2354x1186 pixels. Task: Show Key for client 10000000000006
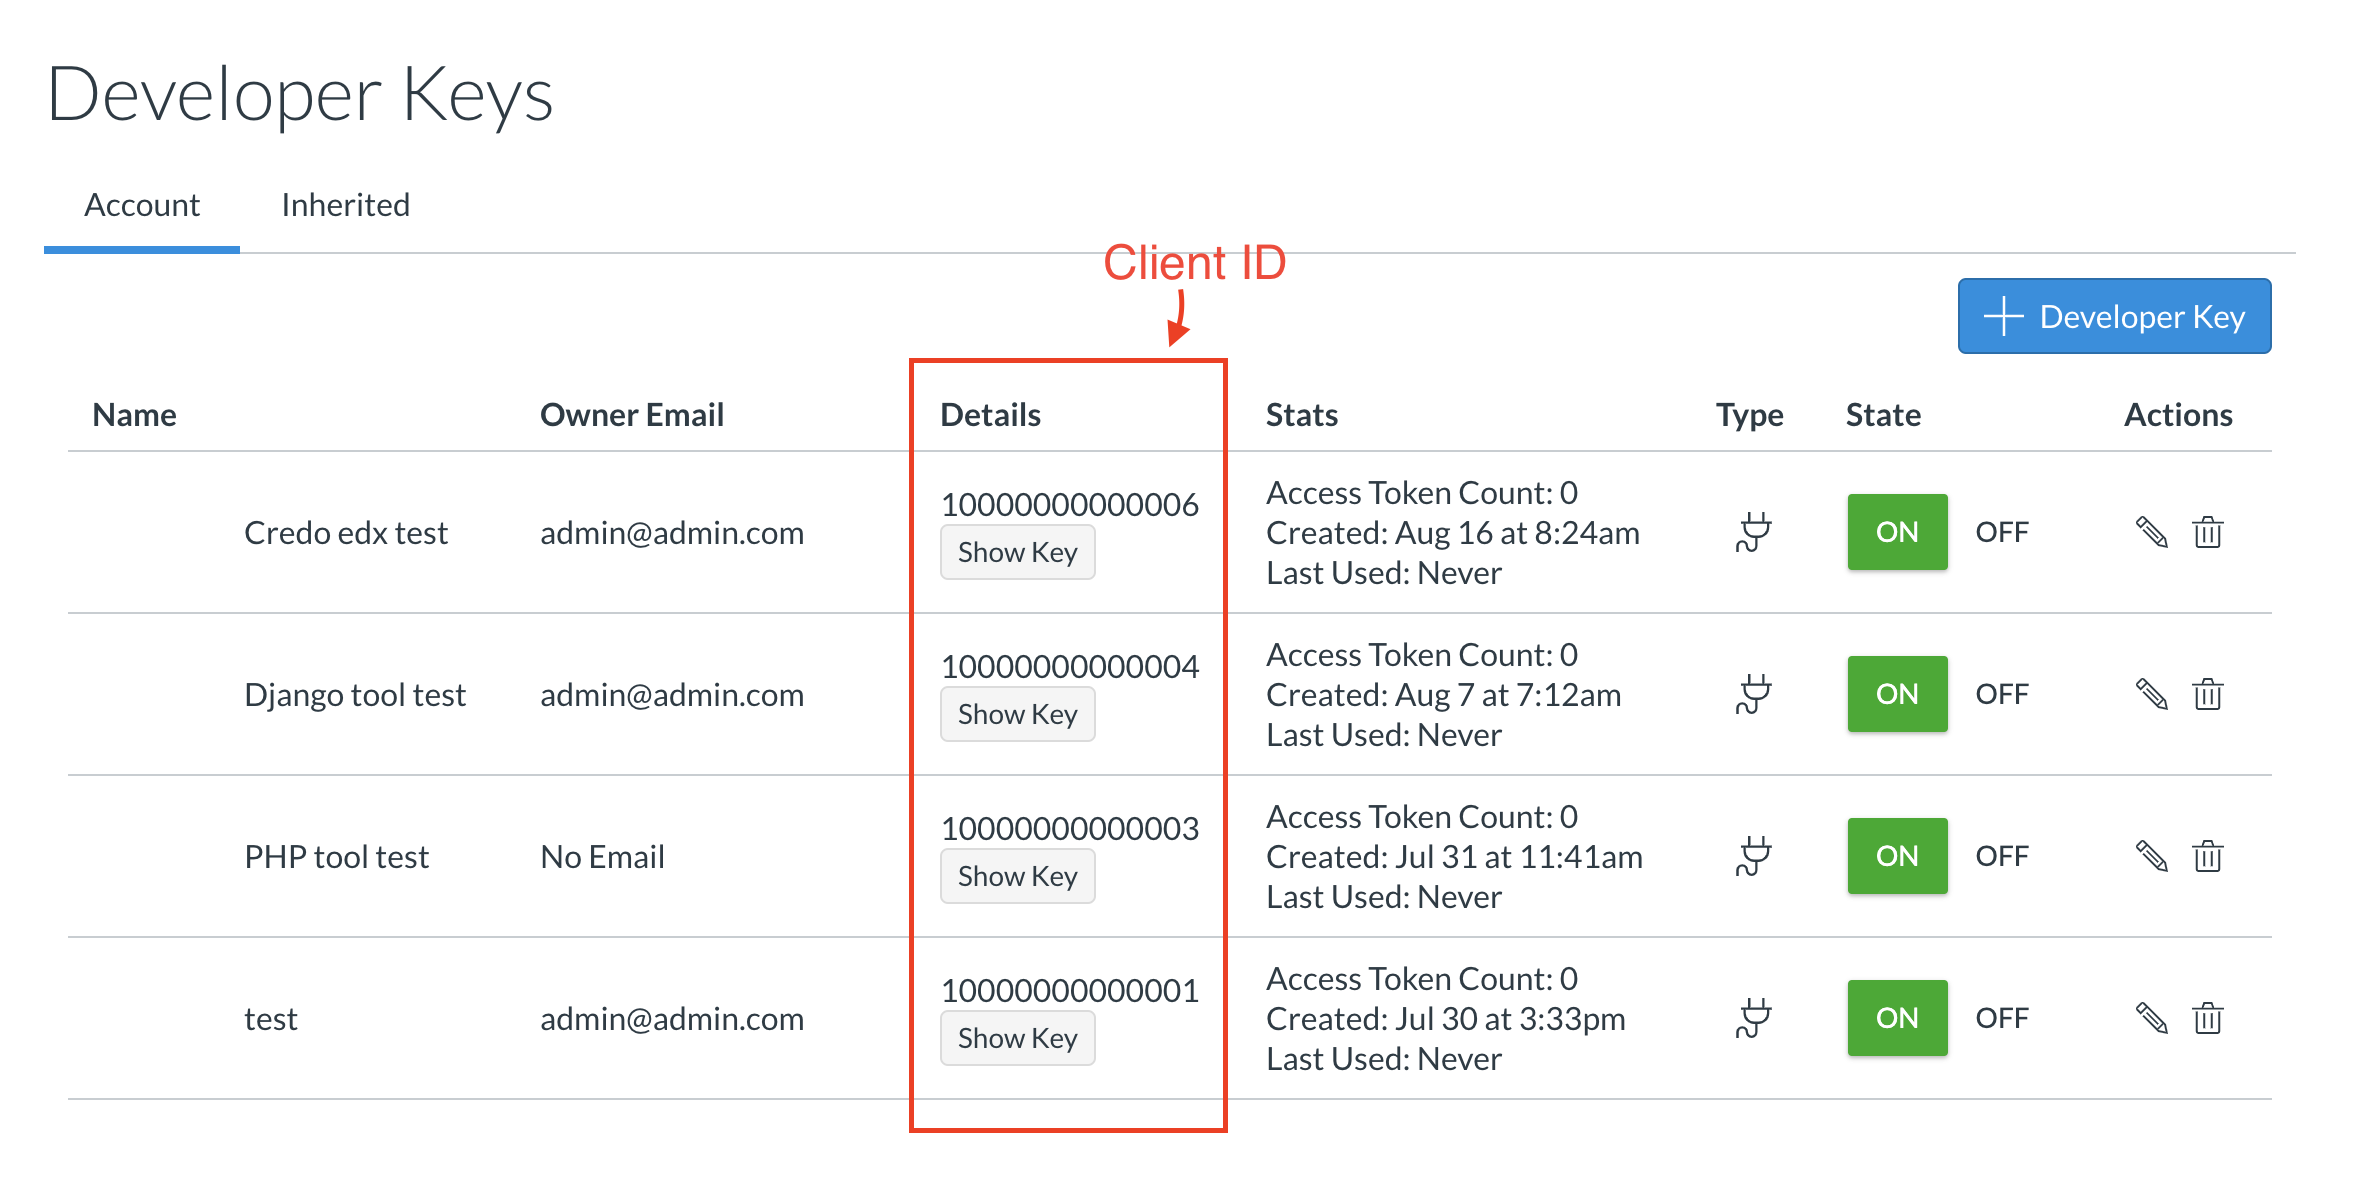coord(1017,552)
